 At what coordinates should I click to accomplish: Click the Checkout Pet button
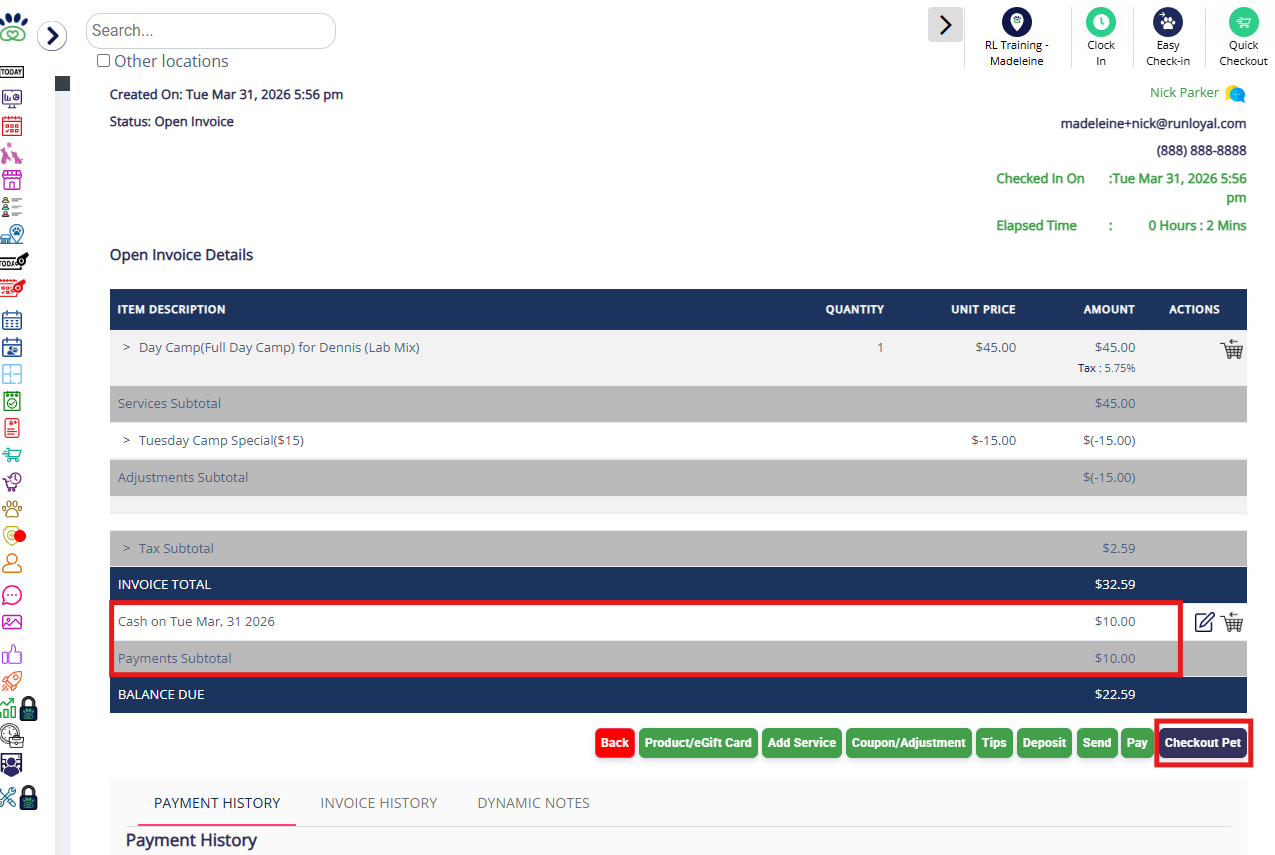tap(1203, 743)
